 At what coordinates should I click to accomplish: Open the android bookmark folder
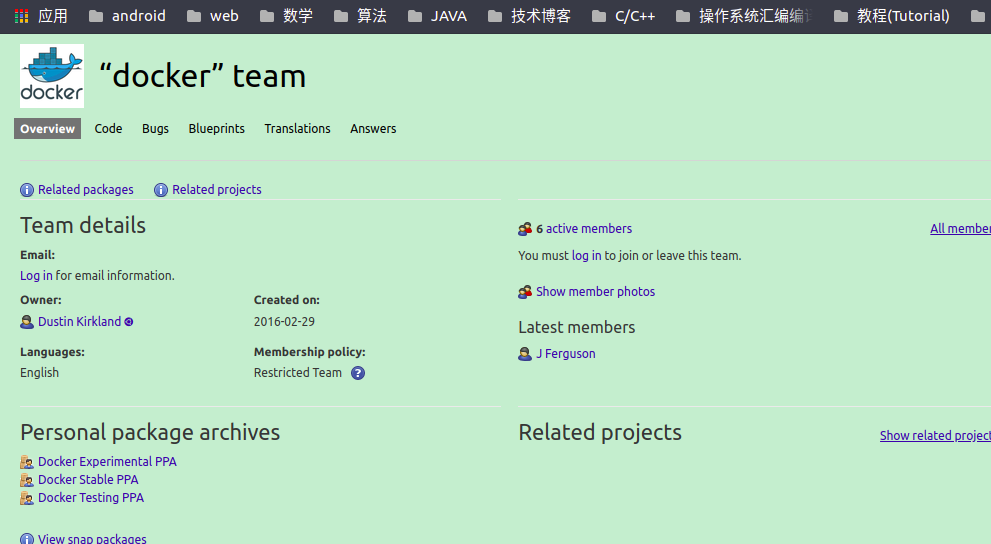click(127, 16)
